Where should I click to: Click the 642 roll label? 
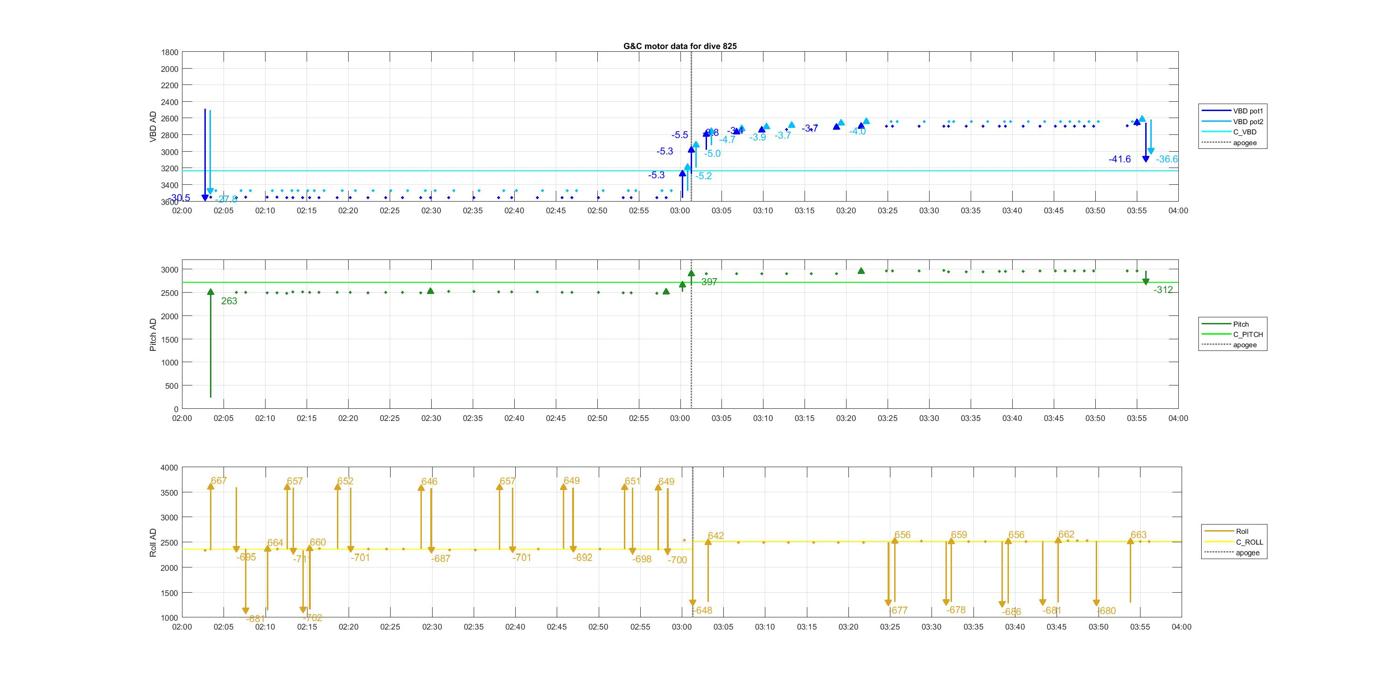click(716, 537)
